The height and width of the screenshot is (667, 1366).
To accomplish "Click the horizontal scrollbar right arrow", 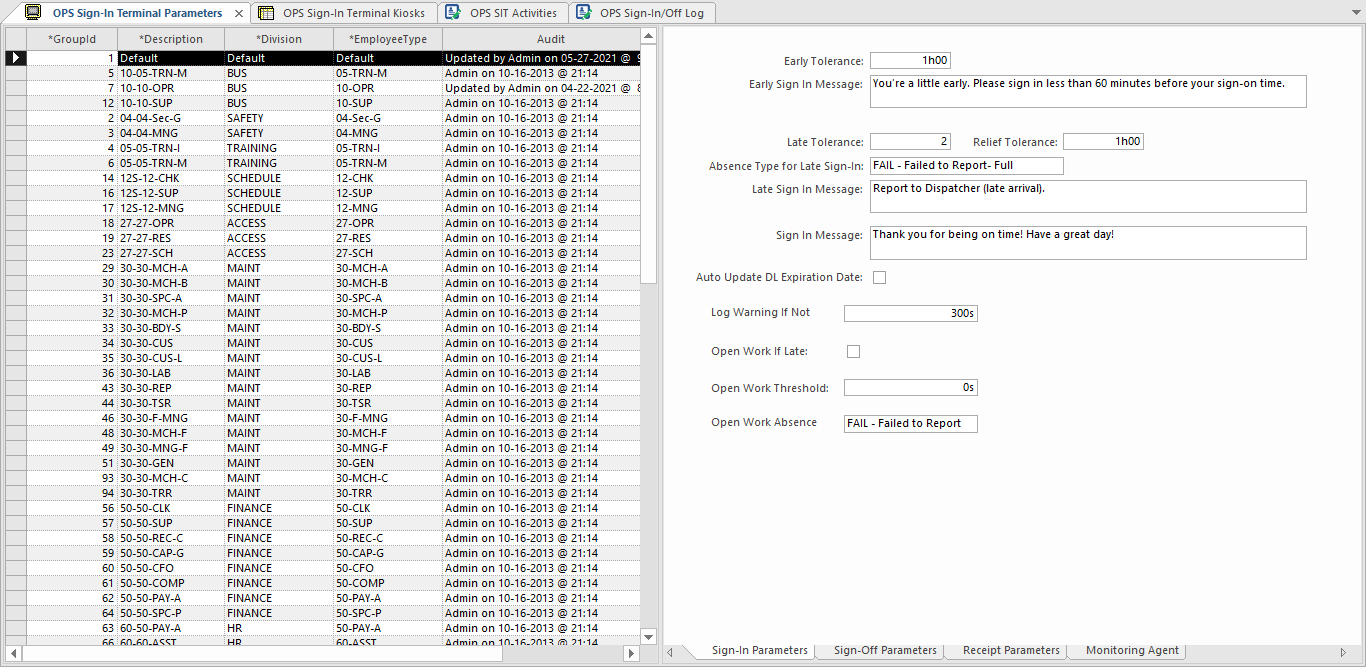I will [631, 652].
